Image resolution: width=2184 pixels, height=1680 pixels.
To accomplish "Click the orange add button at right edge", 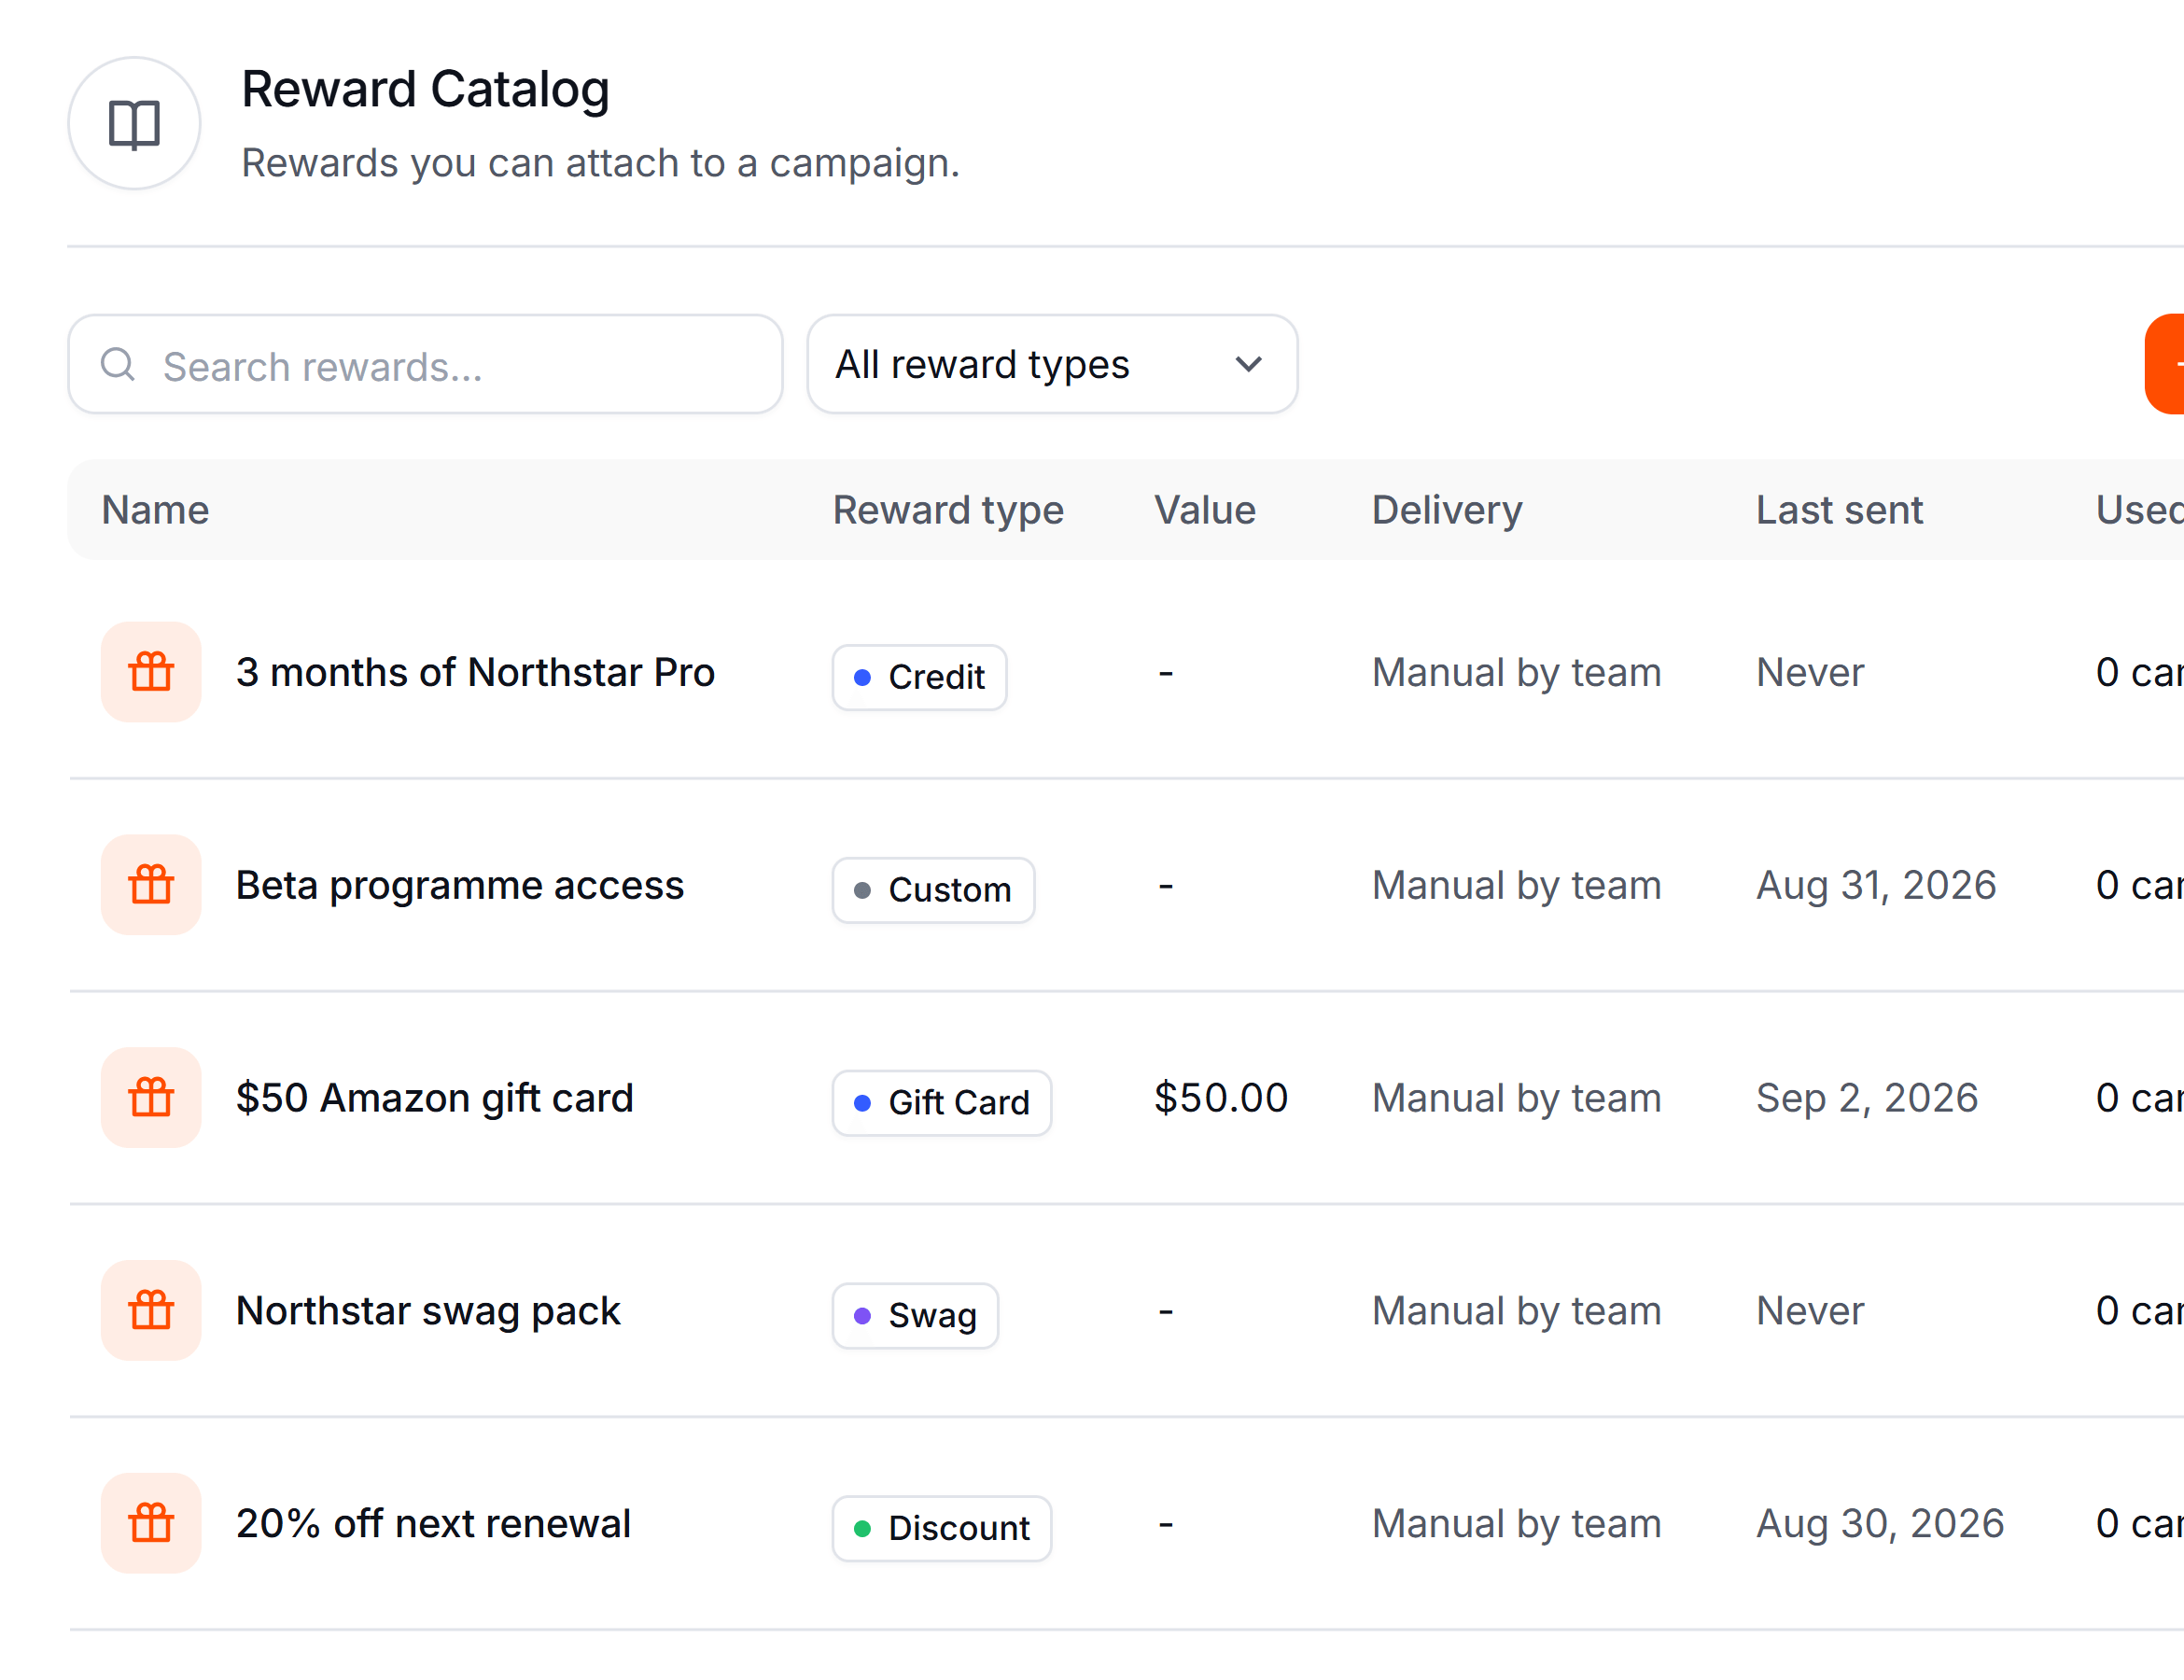I will (x=2165, y=364).
